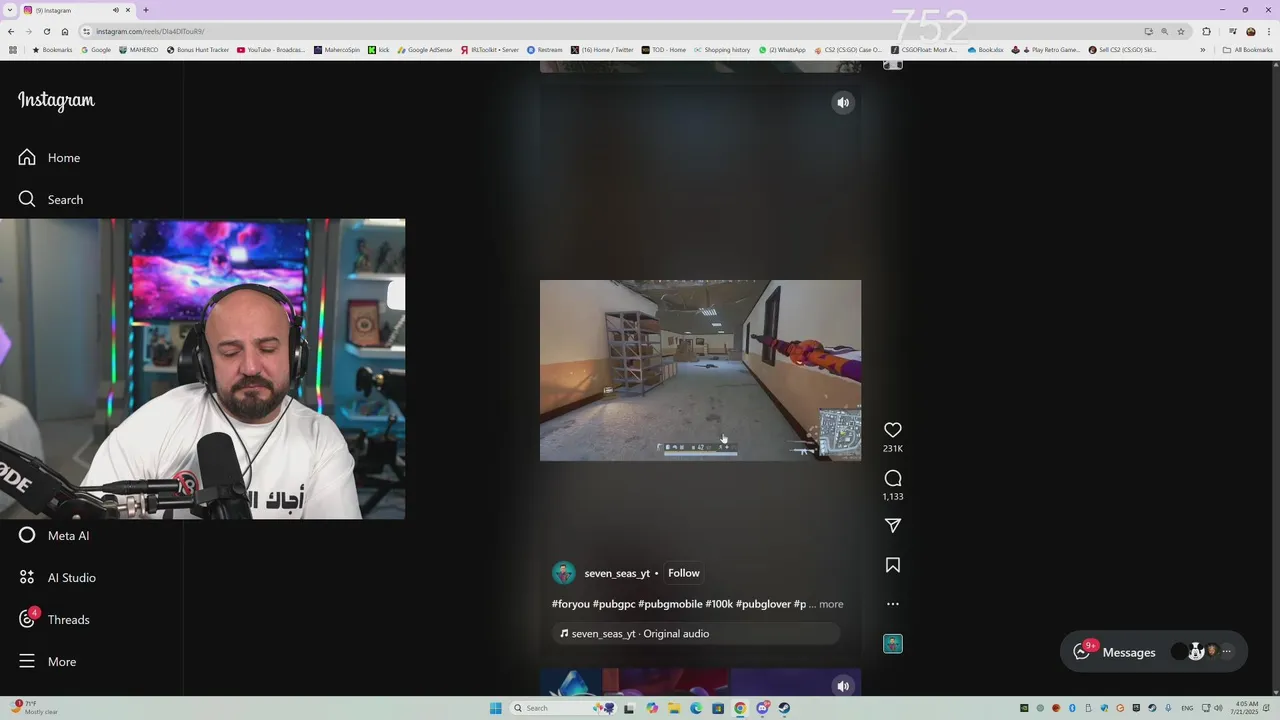The width and height of the screenshot is (1280, 720).
Task: Click the reel video to pause it
Action: (700, 370)
